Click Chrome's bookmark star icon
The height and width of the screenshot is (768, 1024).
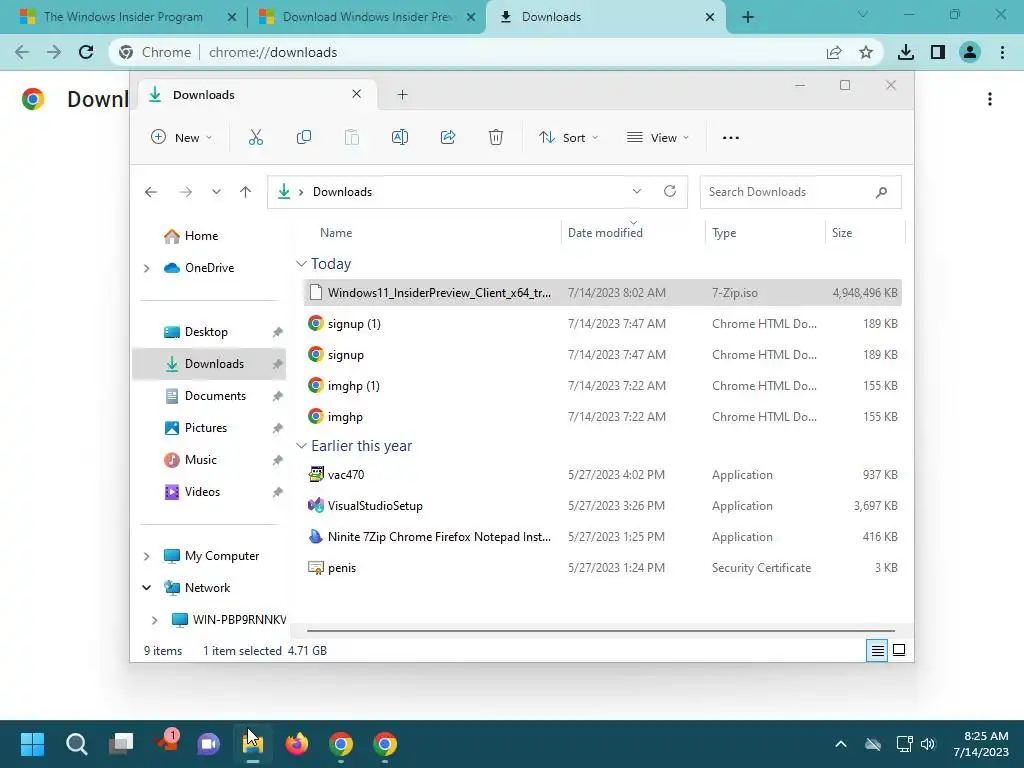click(x=866, y=52)
